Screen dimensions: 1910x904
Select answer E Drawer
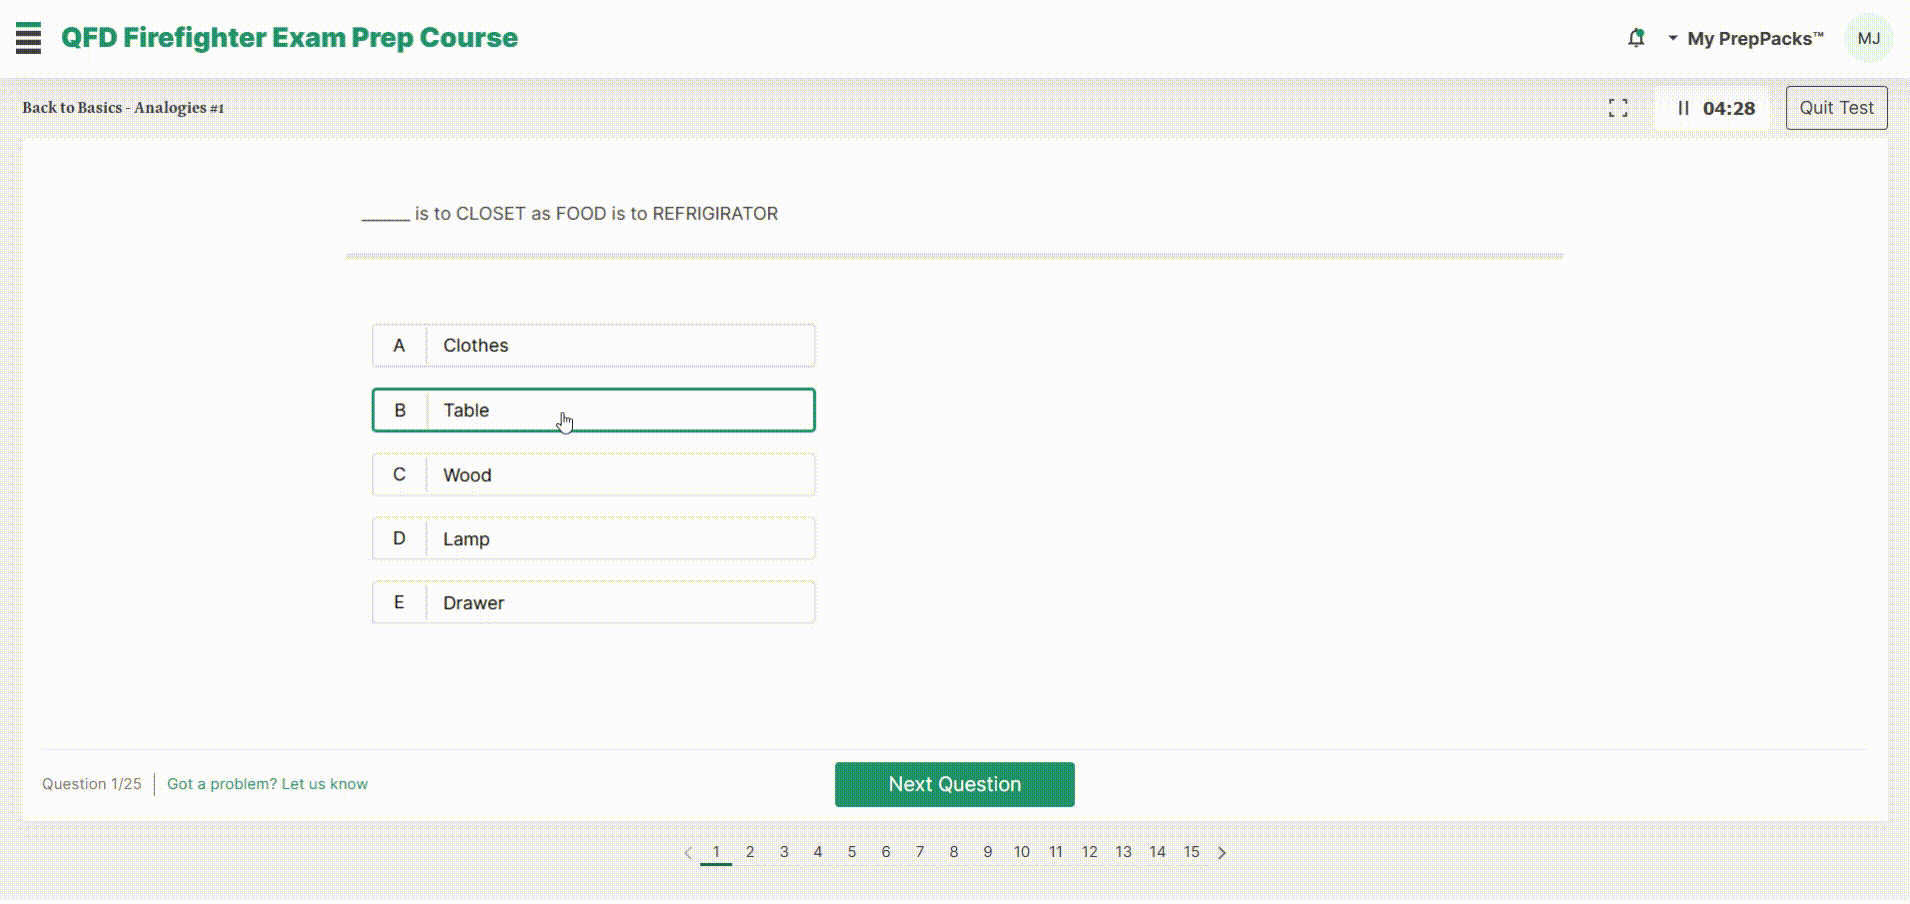(594, 603)
